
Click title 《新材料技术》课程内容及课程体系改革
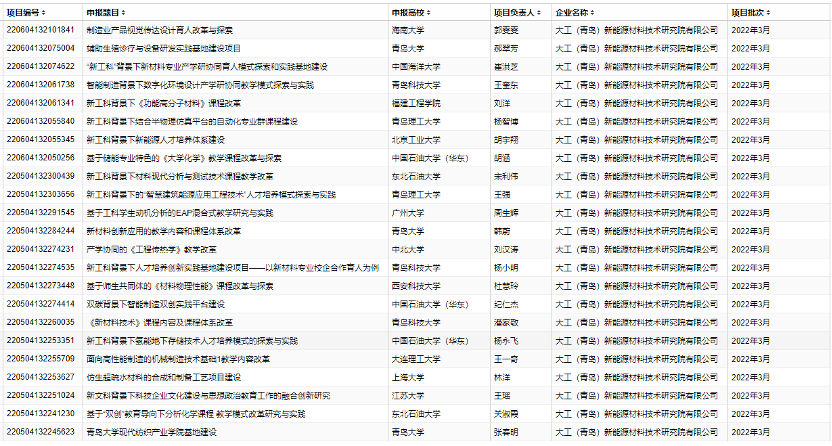coord(159,322)
